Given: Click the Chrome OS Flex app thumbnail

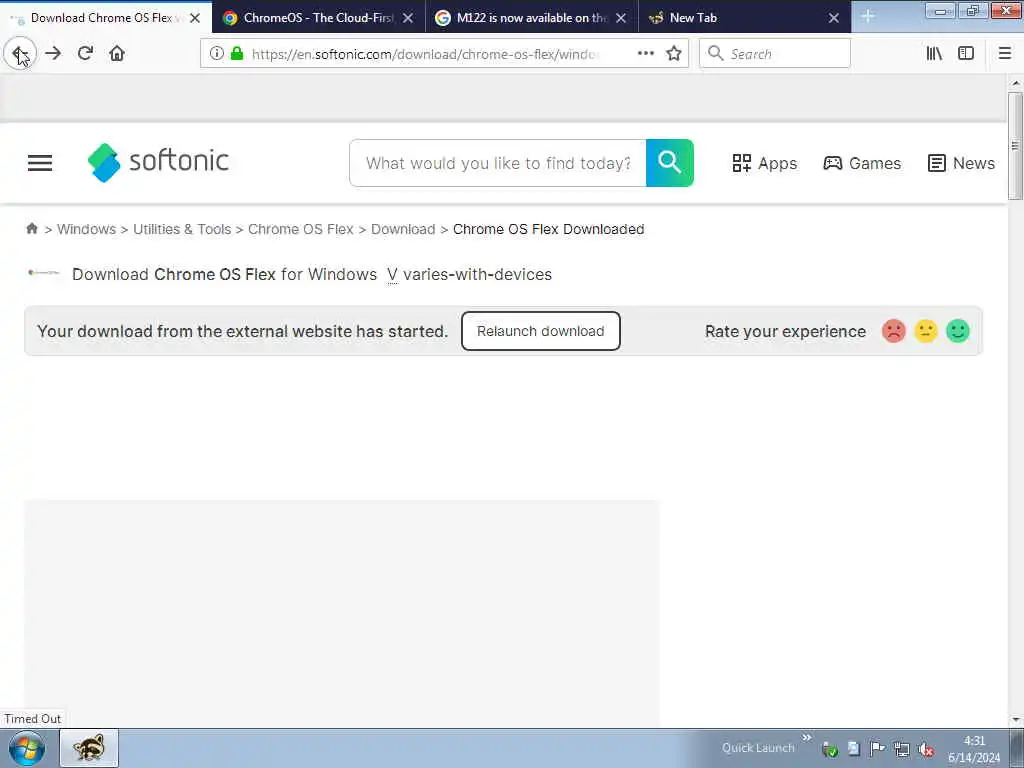Looking at the screenshot, I should pyautogui.click(x=44, y=272).
